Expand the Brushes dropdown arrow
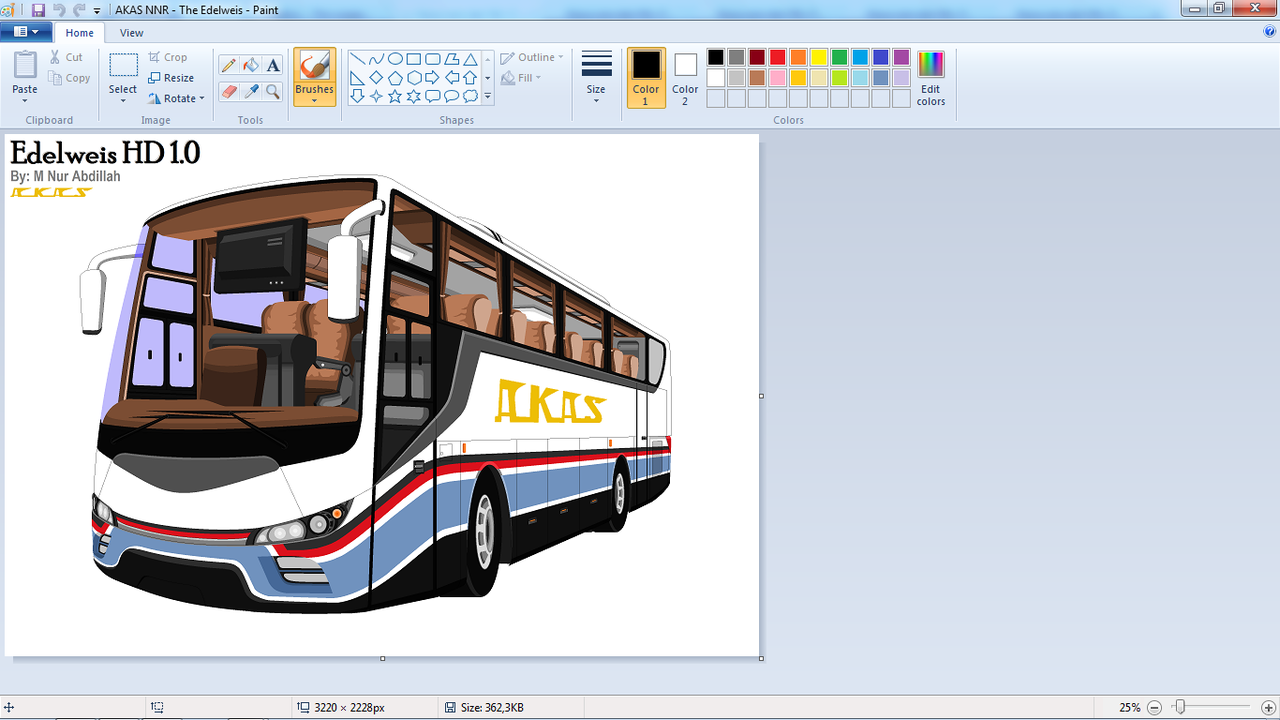Screen dimensions: 1280x720 (314, 100)
